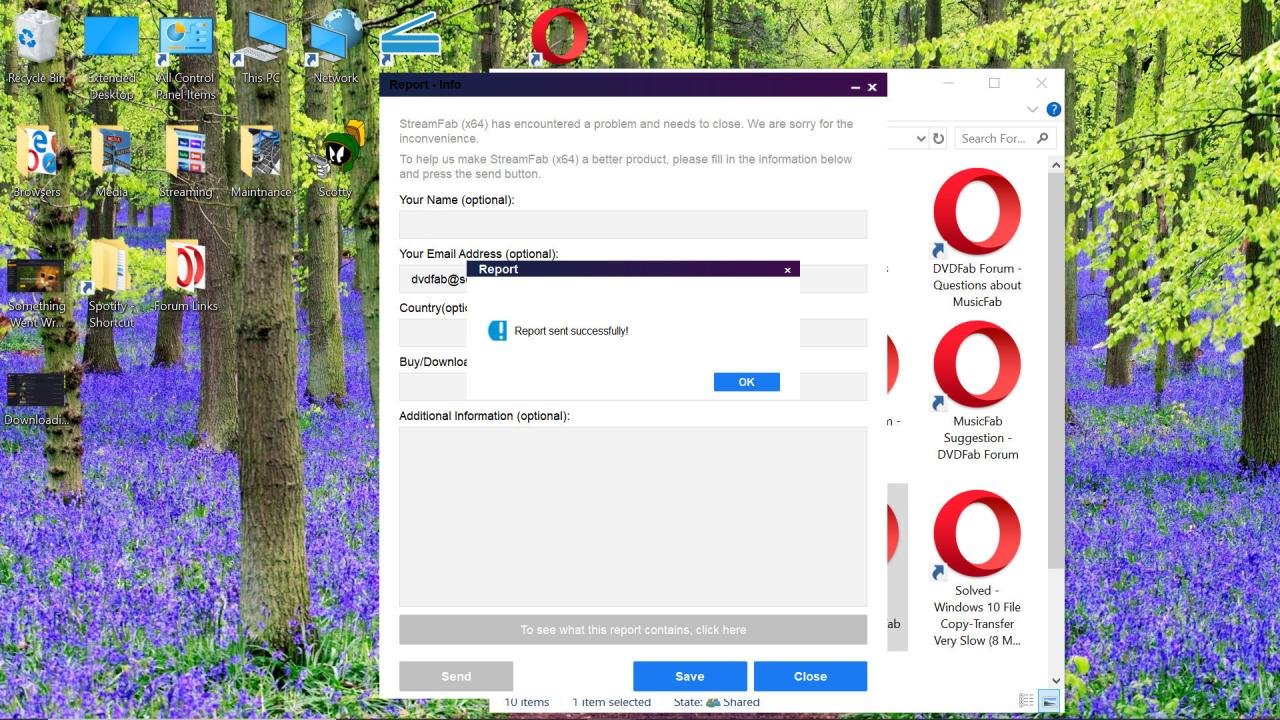Open the Extended Desktop shortcut
The height and width of the screenshot is (720, 1280).
(111, 58)
